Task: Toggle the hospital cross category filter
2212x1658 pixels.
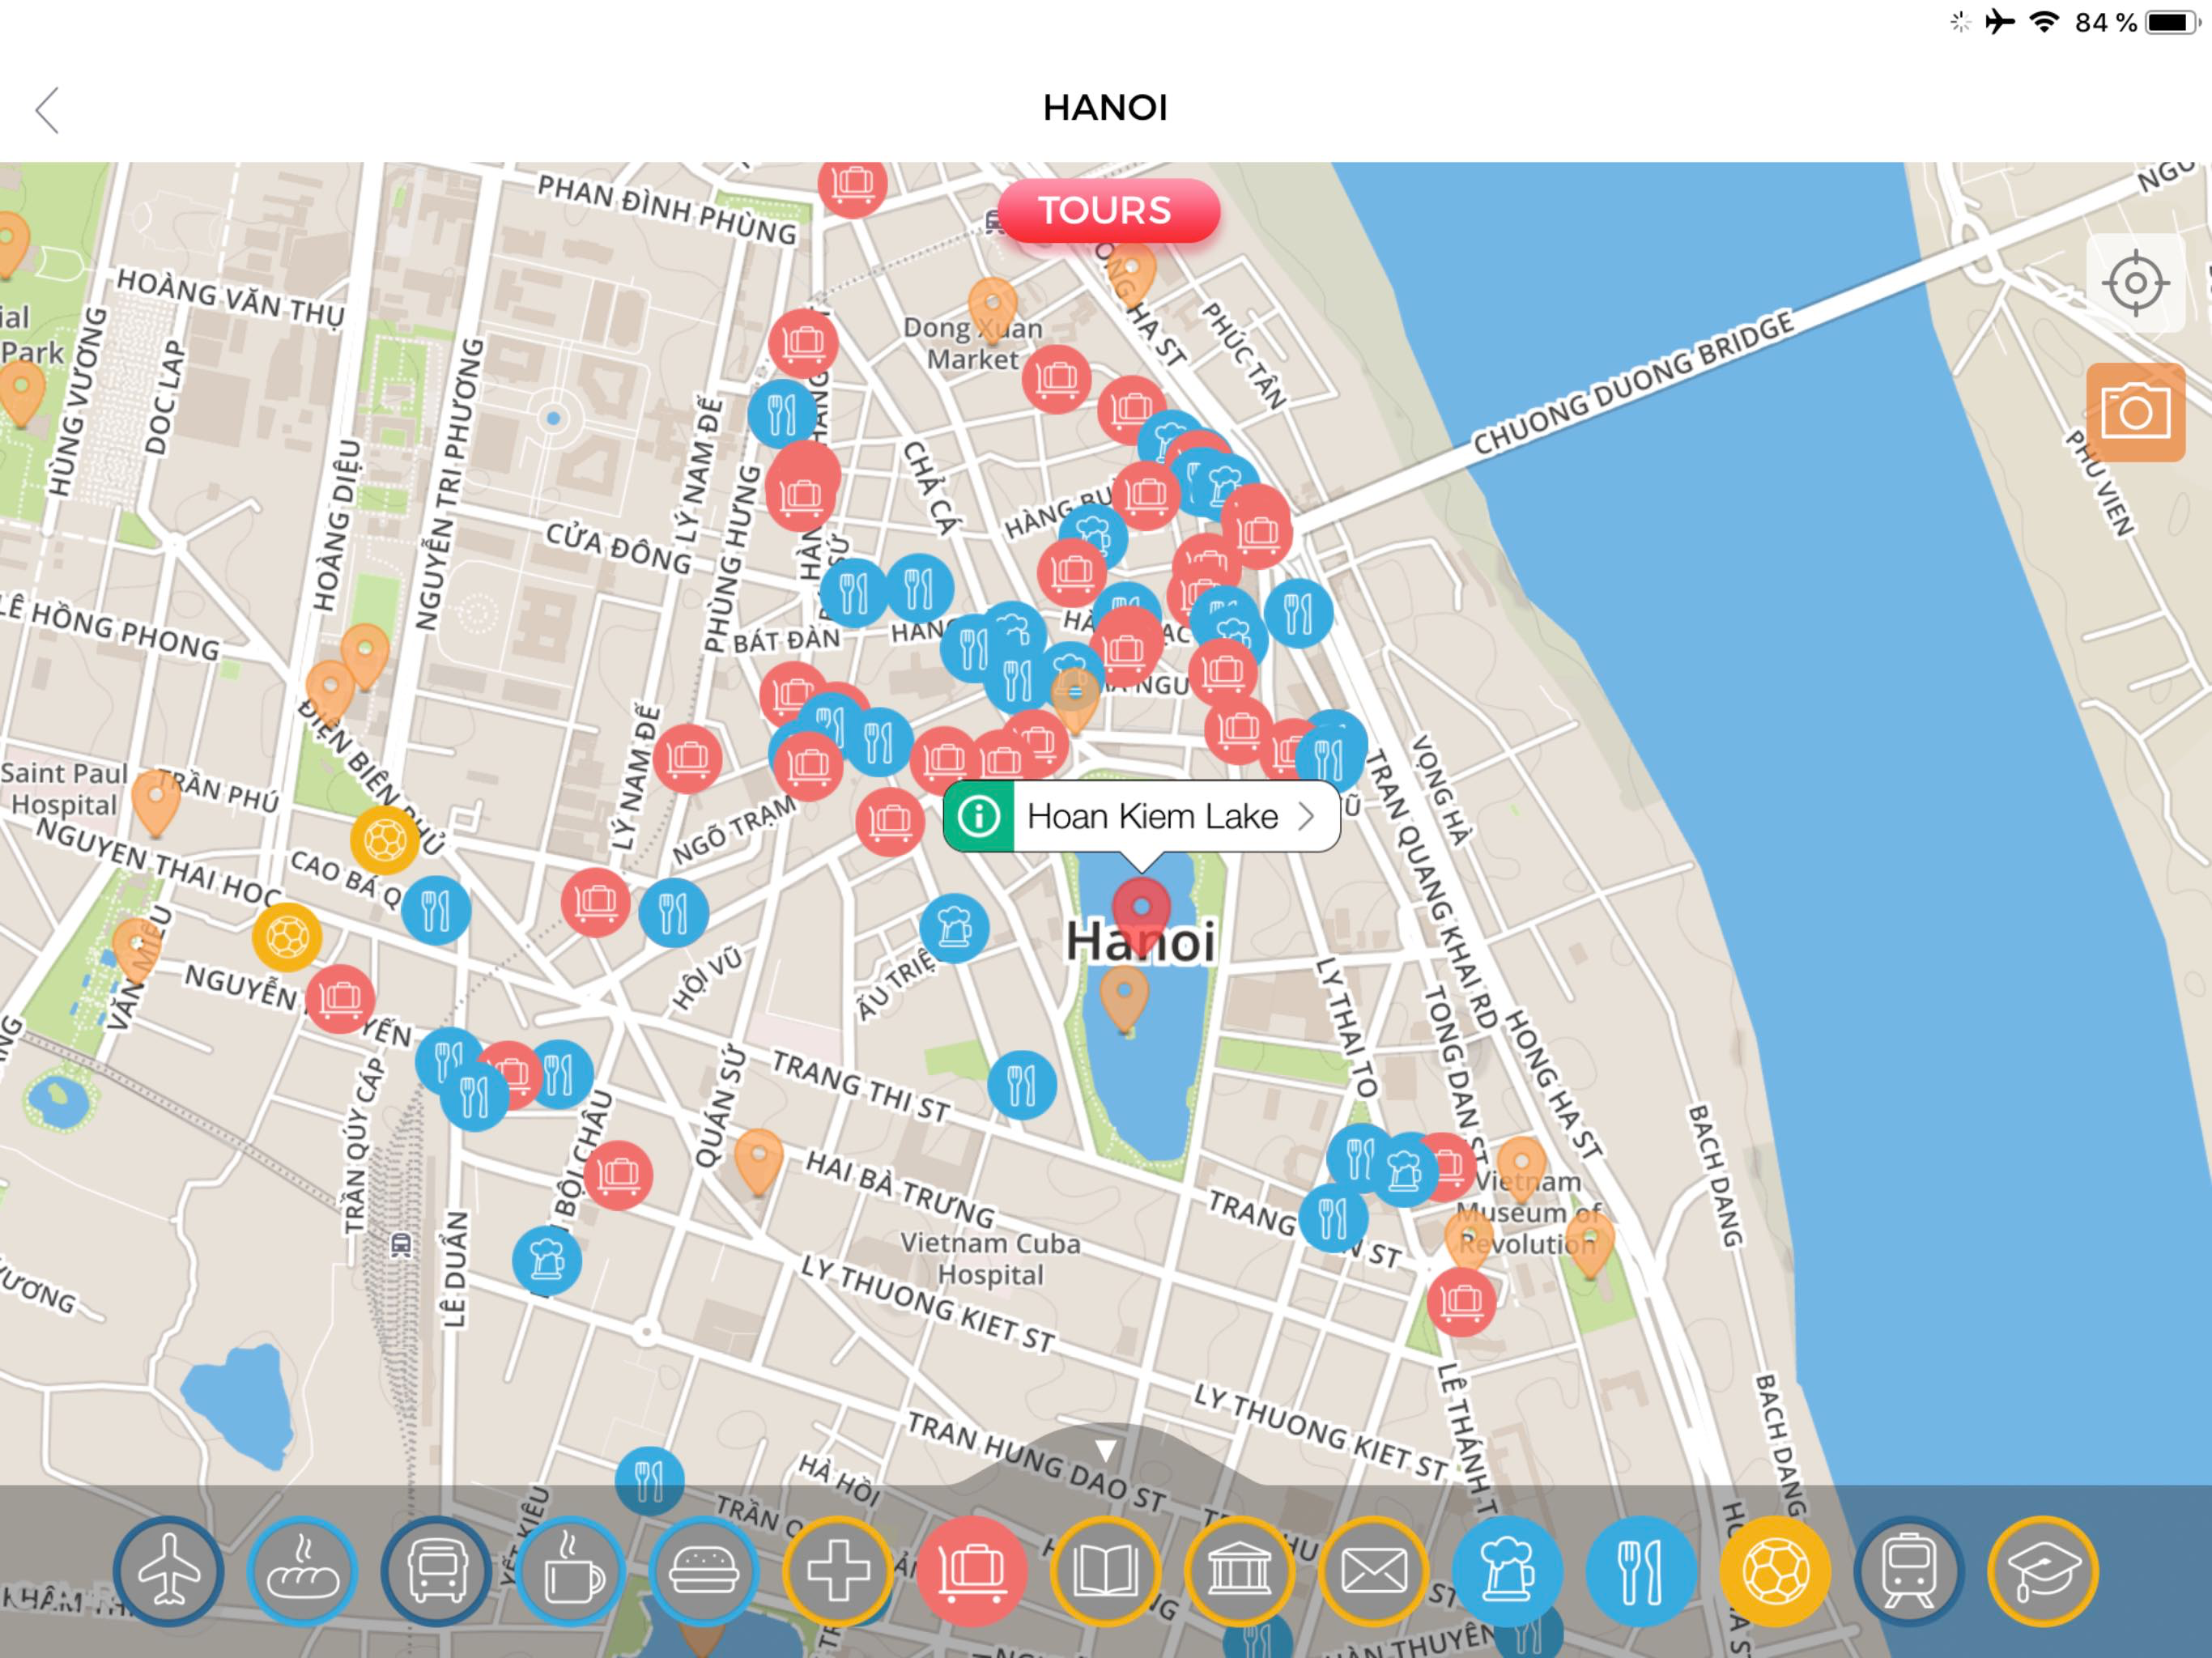Action: tap(838, 1571)
